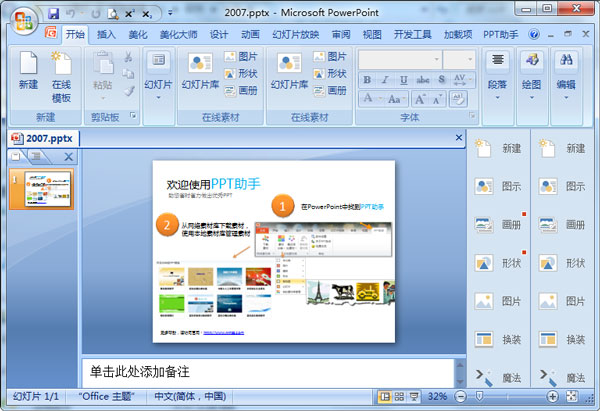The height and width of the screenshot is (411, 600).
Task: Open the font name combo box
Action: 399,59
